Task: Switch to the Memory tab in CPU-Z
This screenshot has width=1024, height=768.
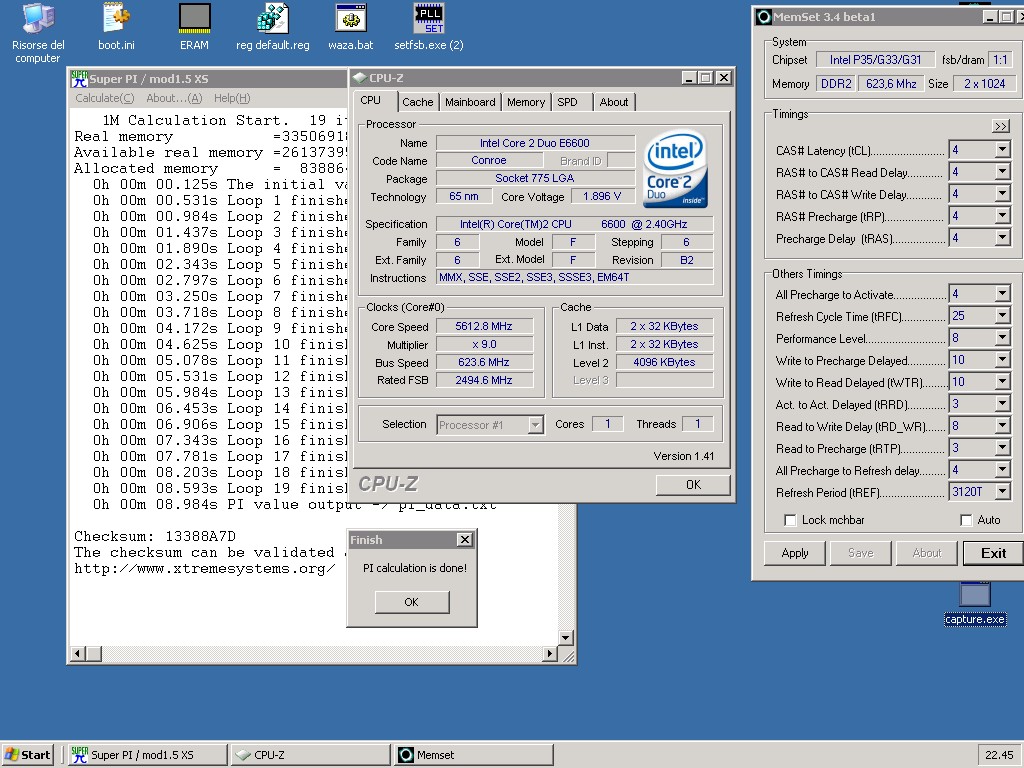Action: [x=526, y=102]
